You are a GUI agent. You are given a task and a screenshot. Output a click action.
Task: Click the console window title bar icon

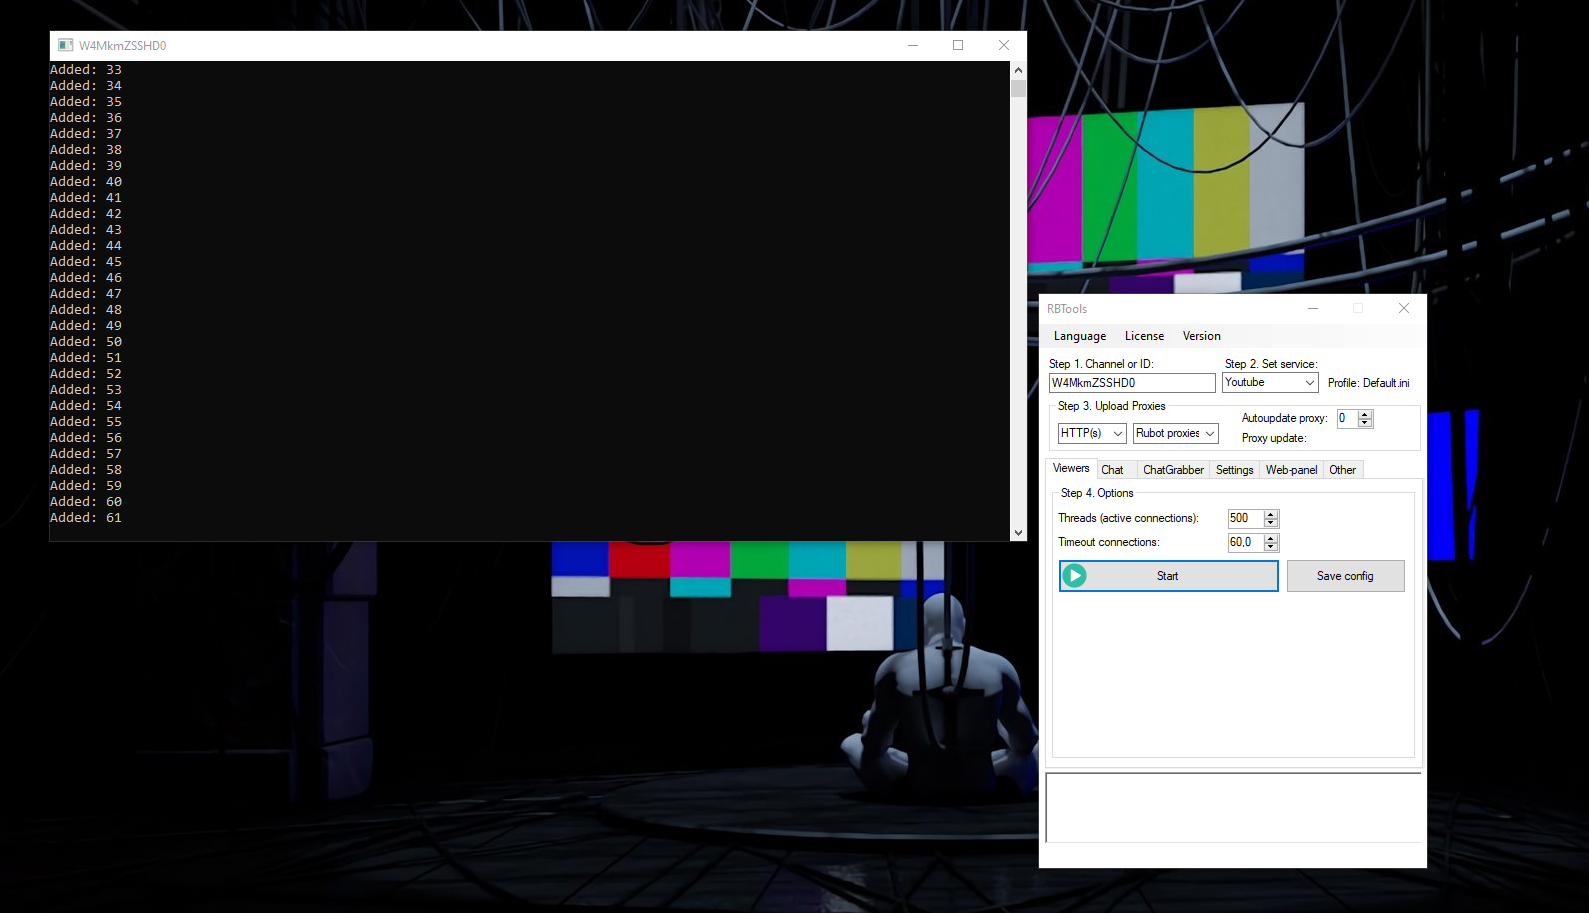click(x=65, y=45)
